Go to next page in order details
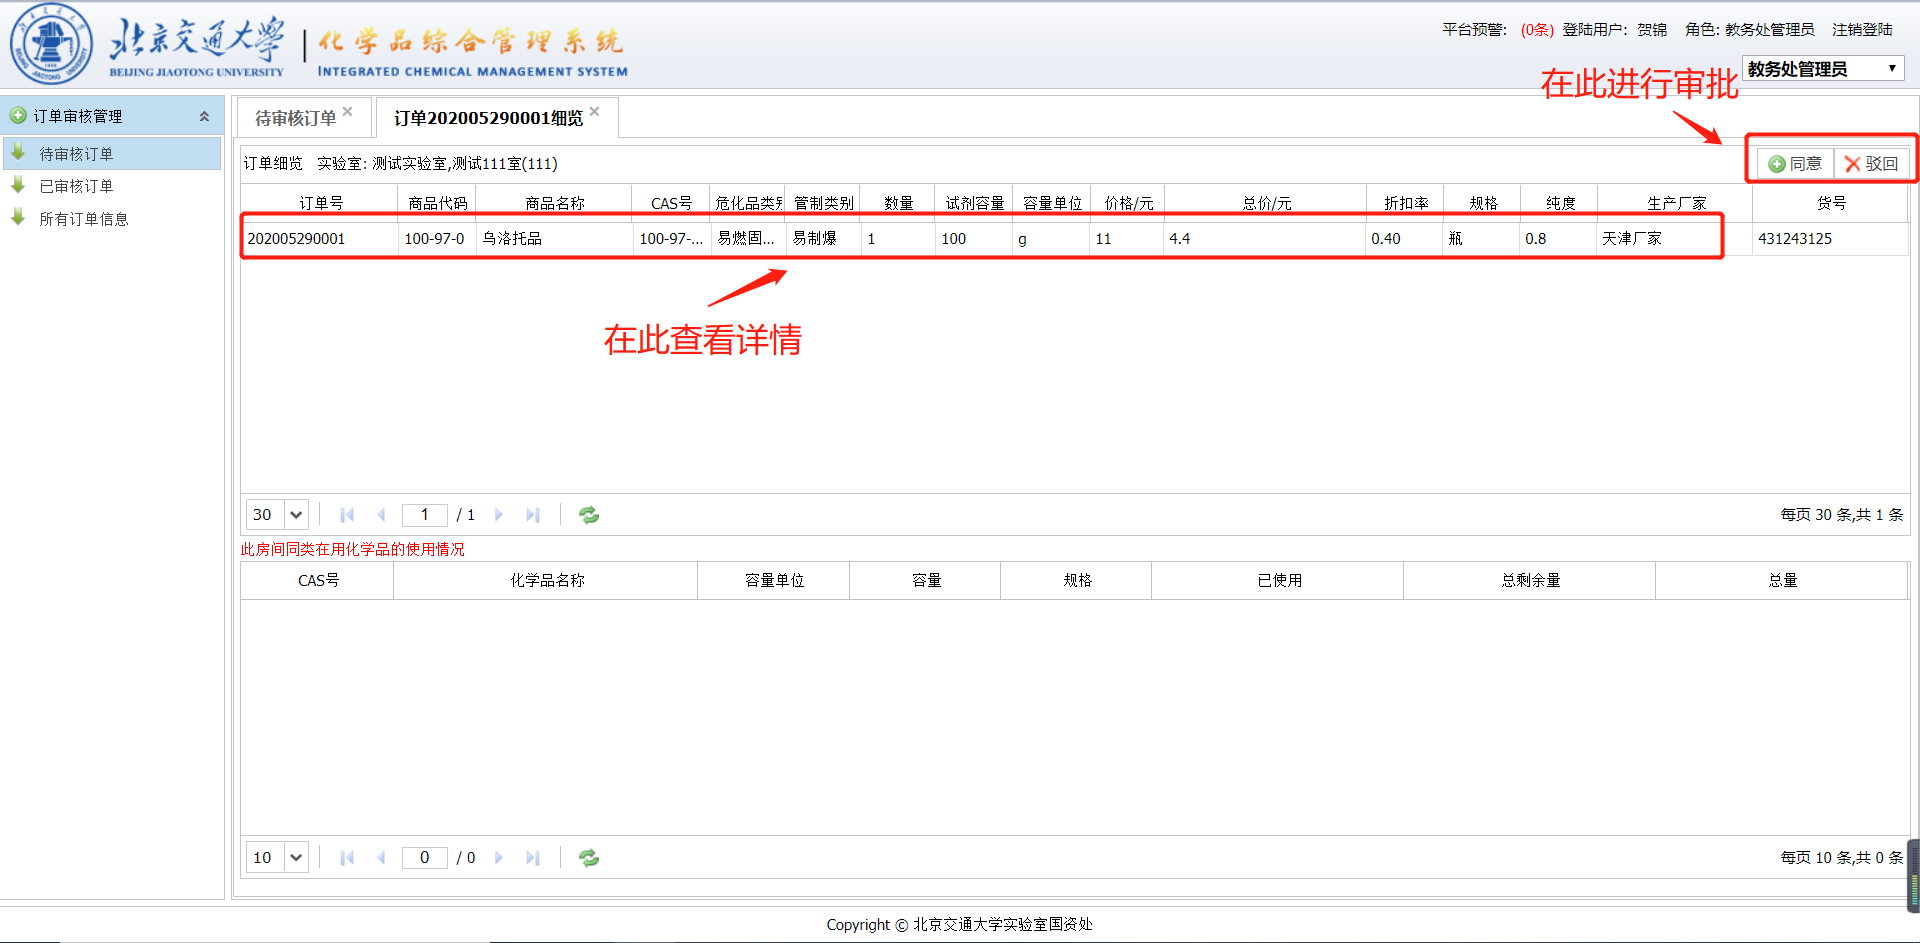1920x943 pixels. 499,515
